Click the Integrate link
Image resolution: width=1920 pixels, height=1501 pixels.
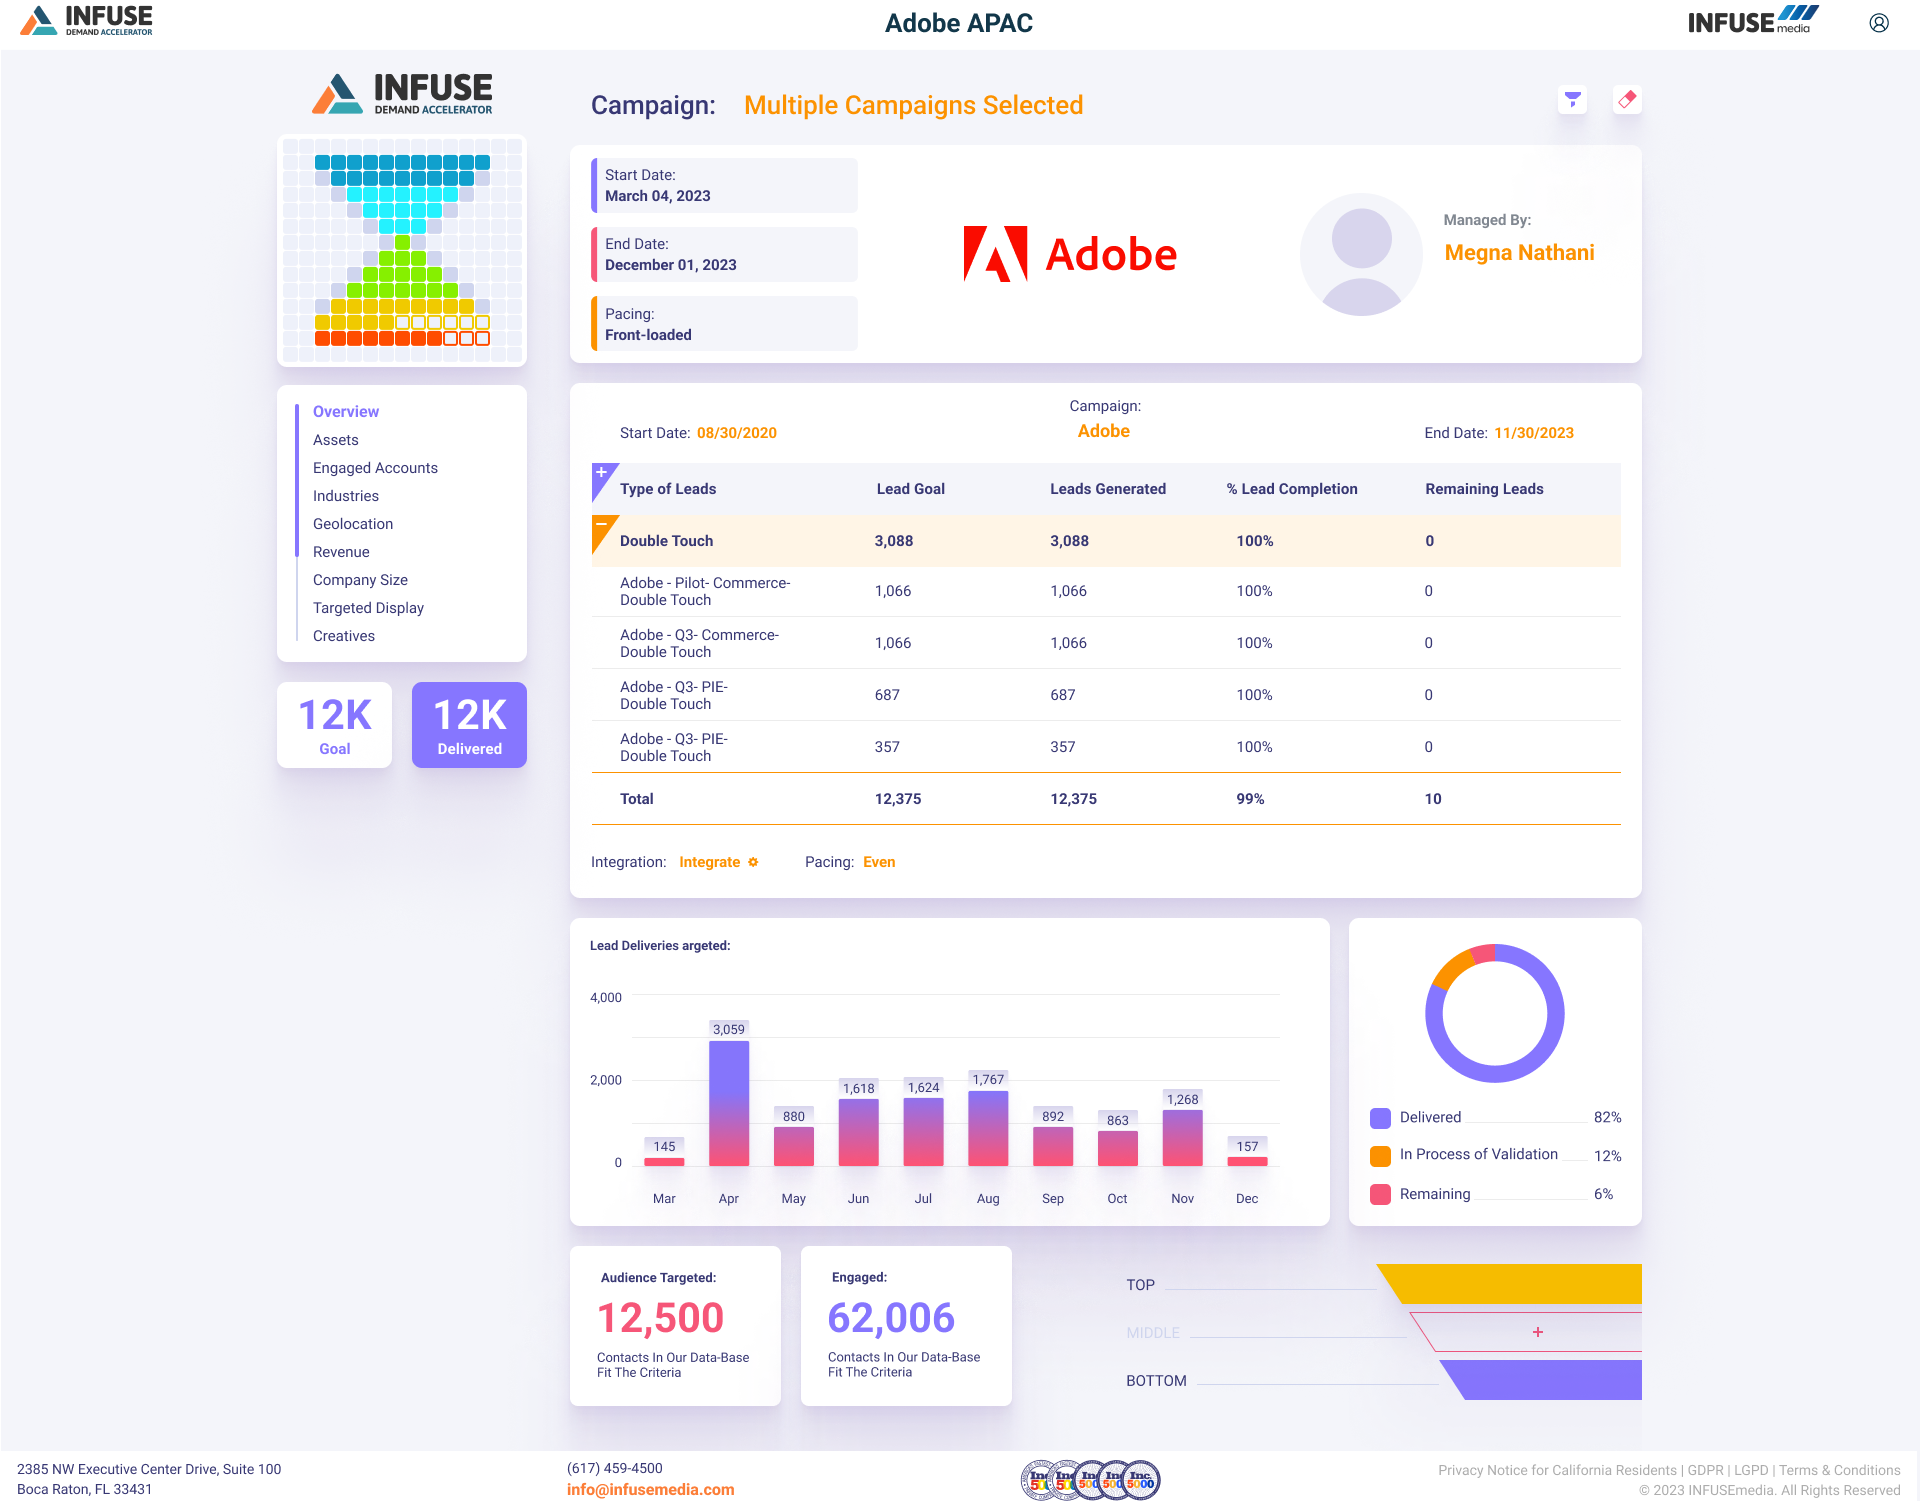pyautogui.click(x=709, y=862)
